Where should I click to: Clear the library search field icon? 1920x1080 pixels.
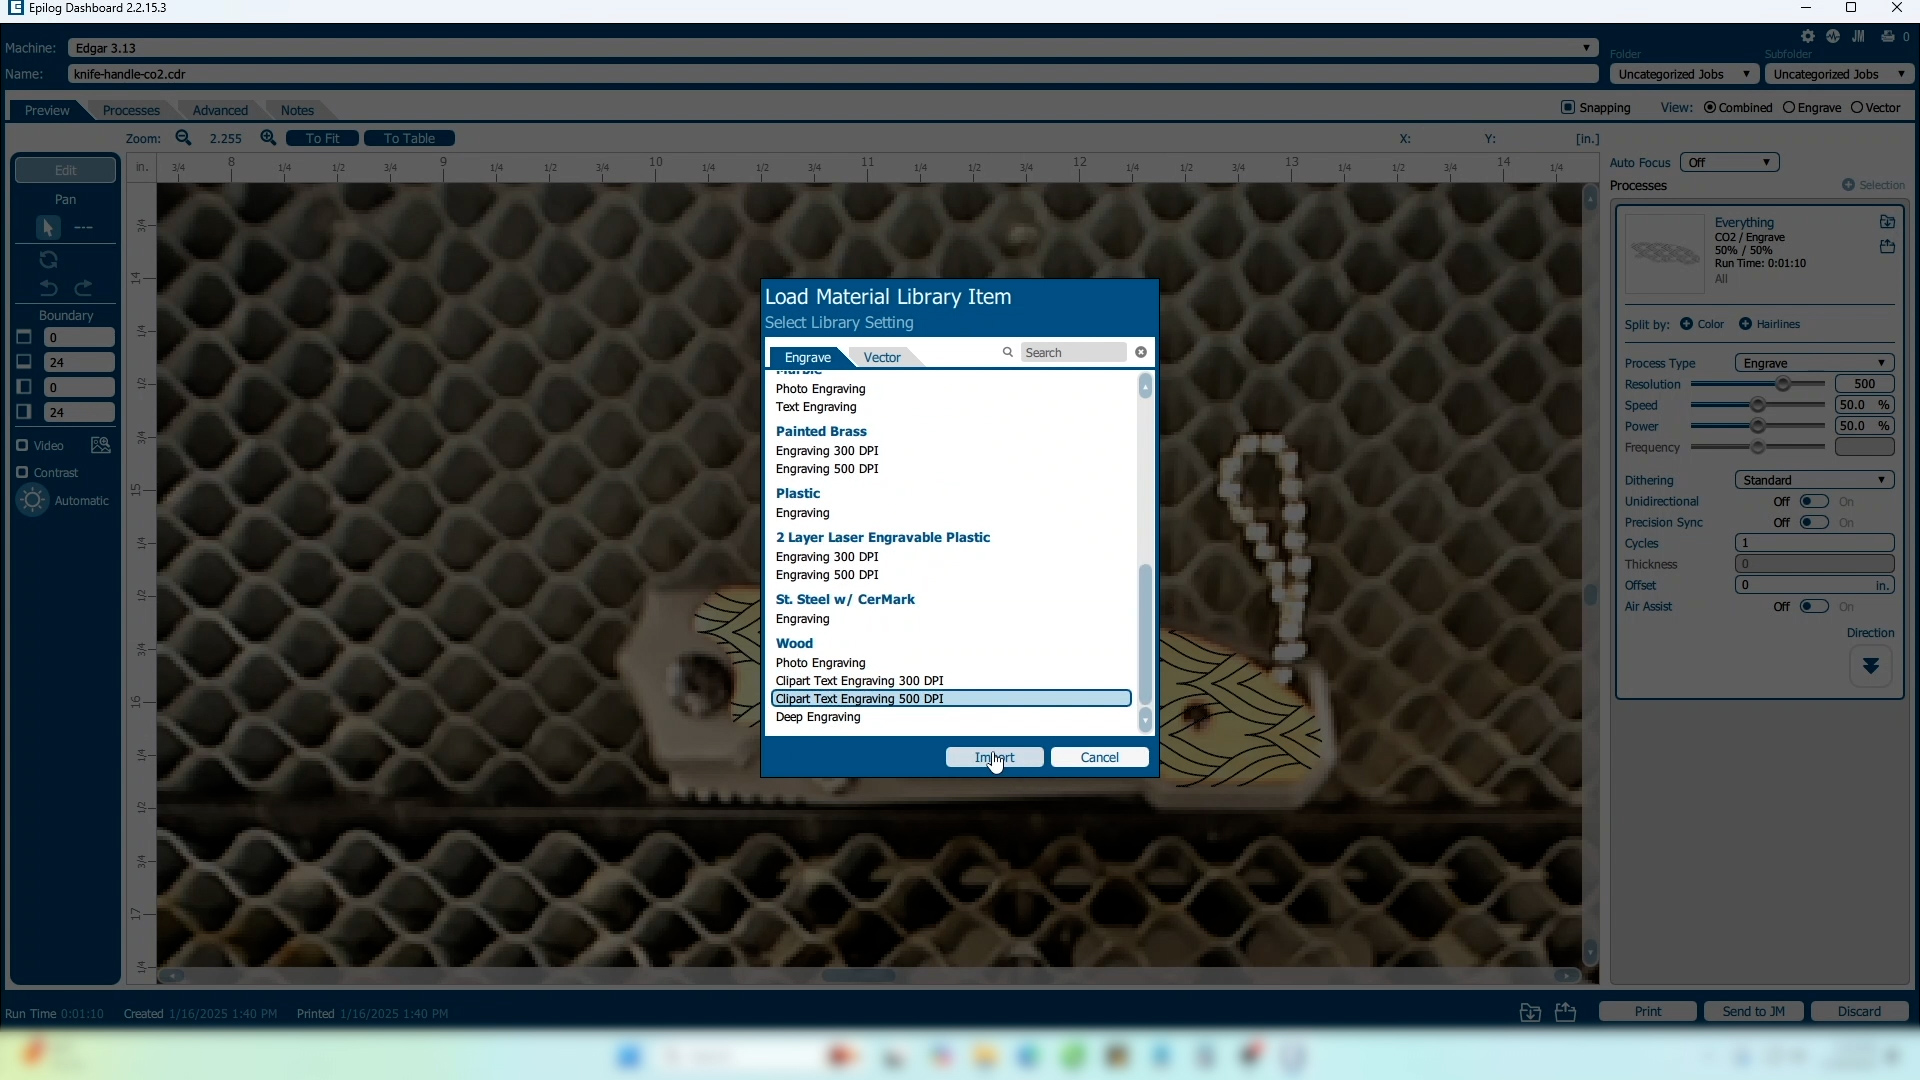1141,352
